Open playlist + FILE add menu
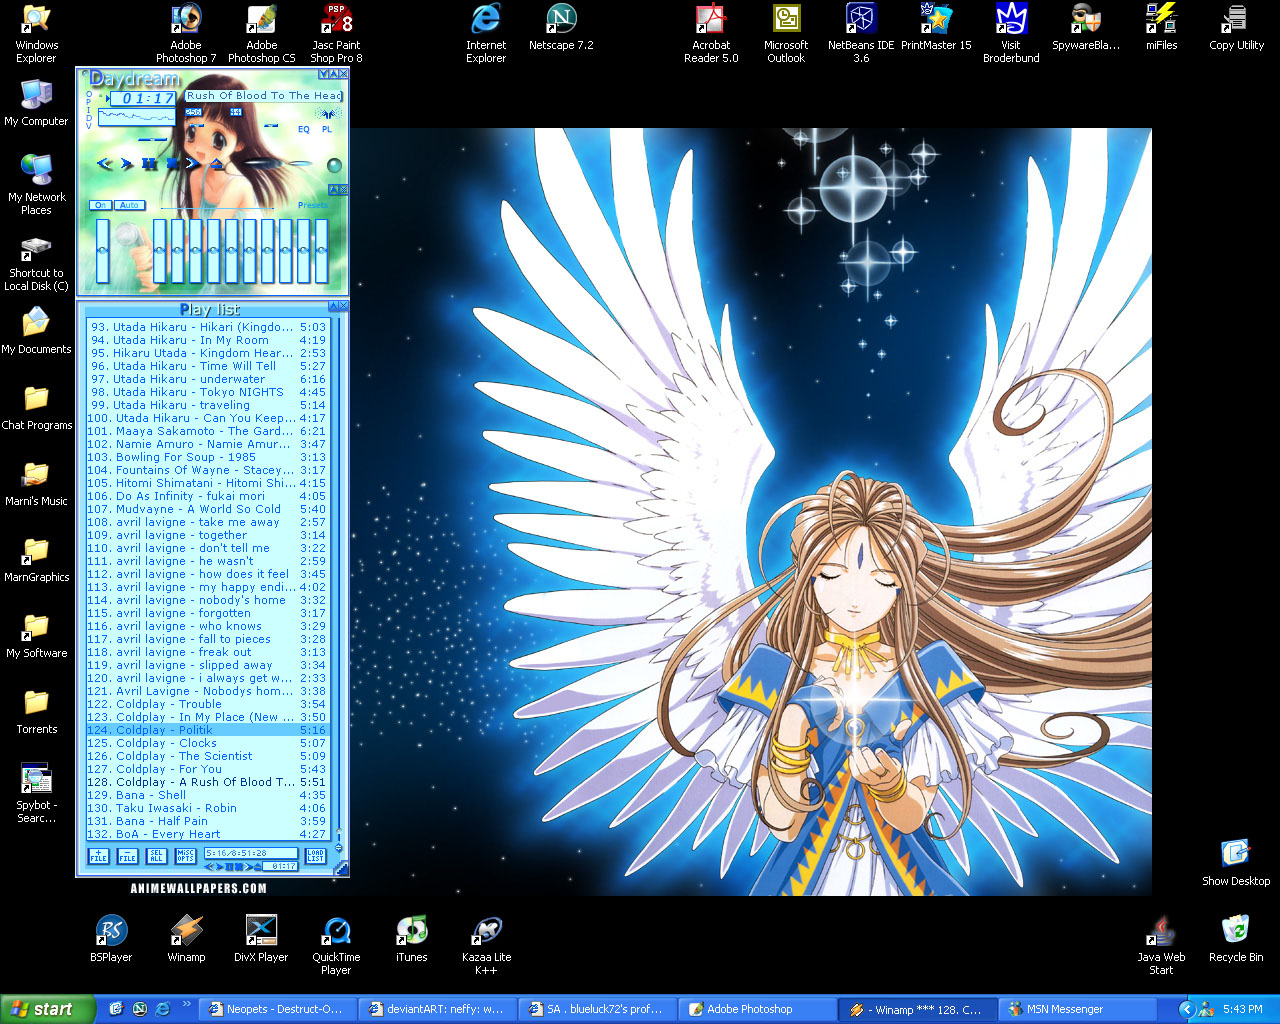Image resolution: width=1280 pixels, height=1024 pixels. tap(99, 856)
